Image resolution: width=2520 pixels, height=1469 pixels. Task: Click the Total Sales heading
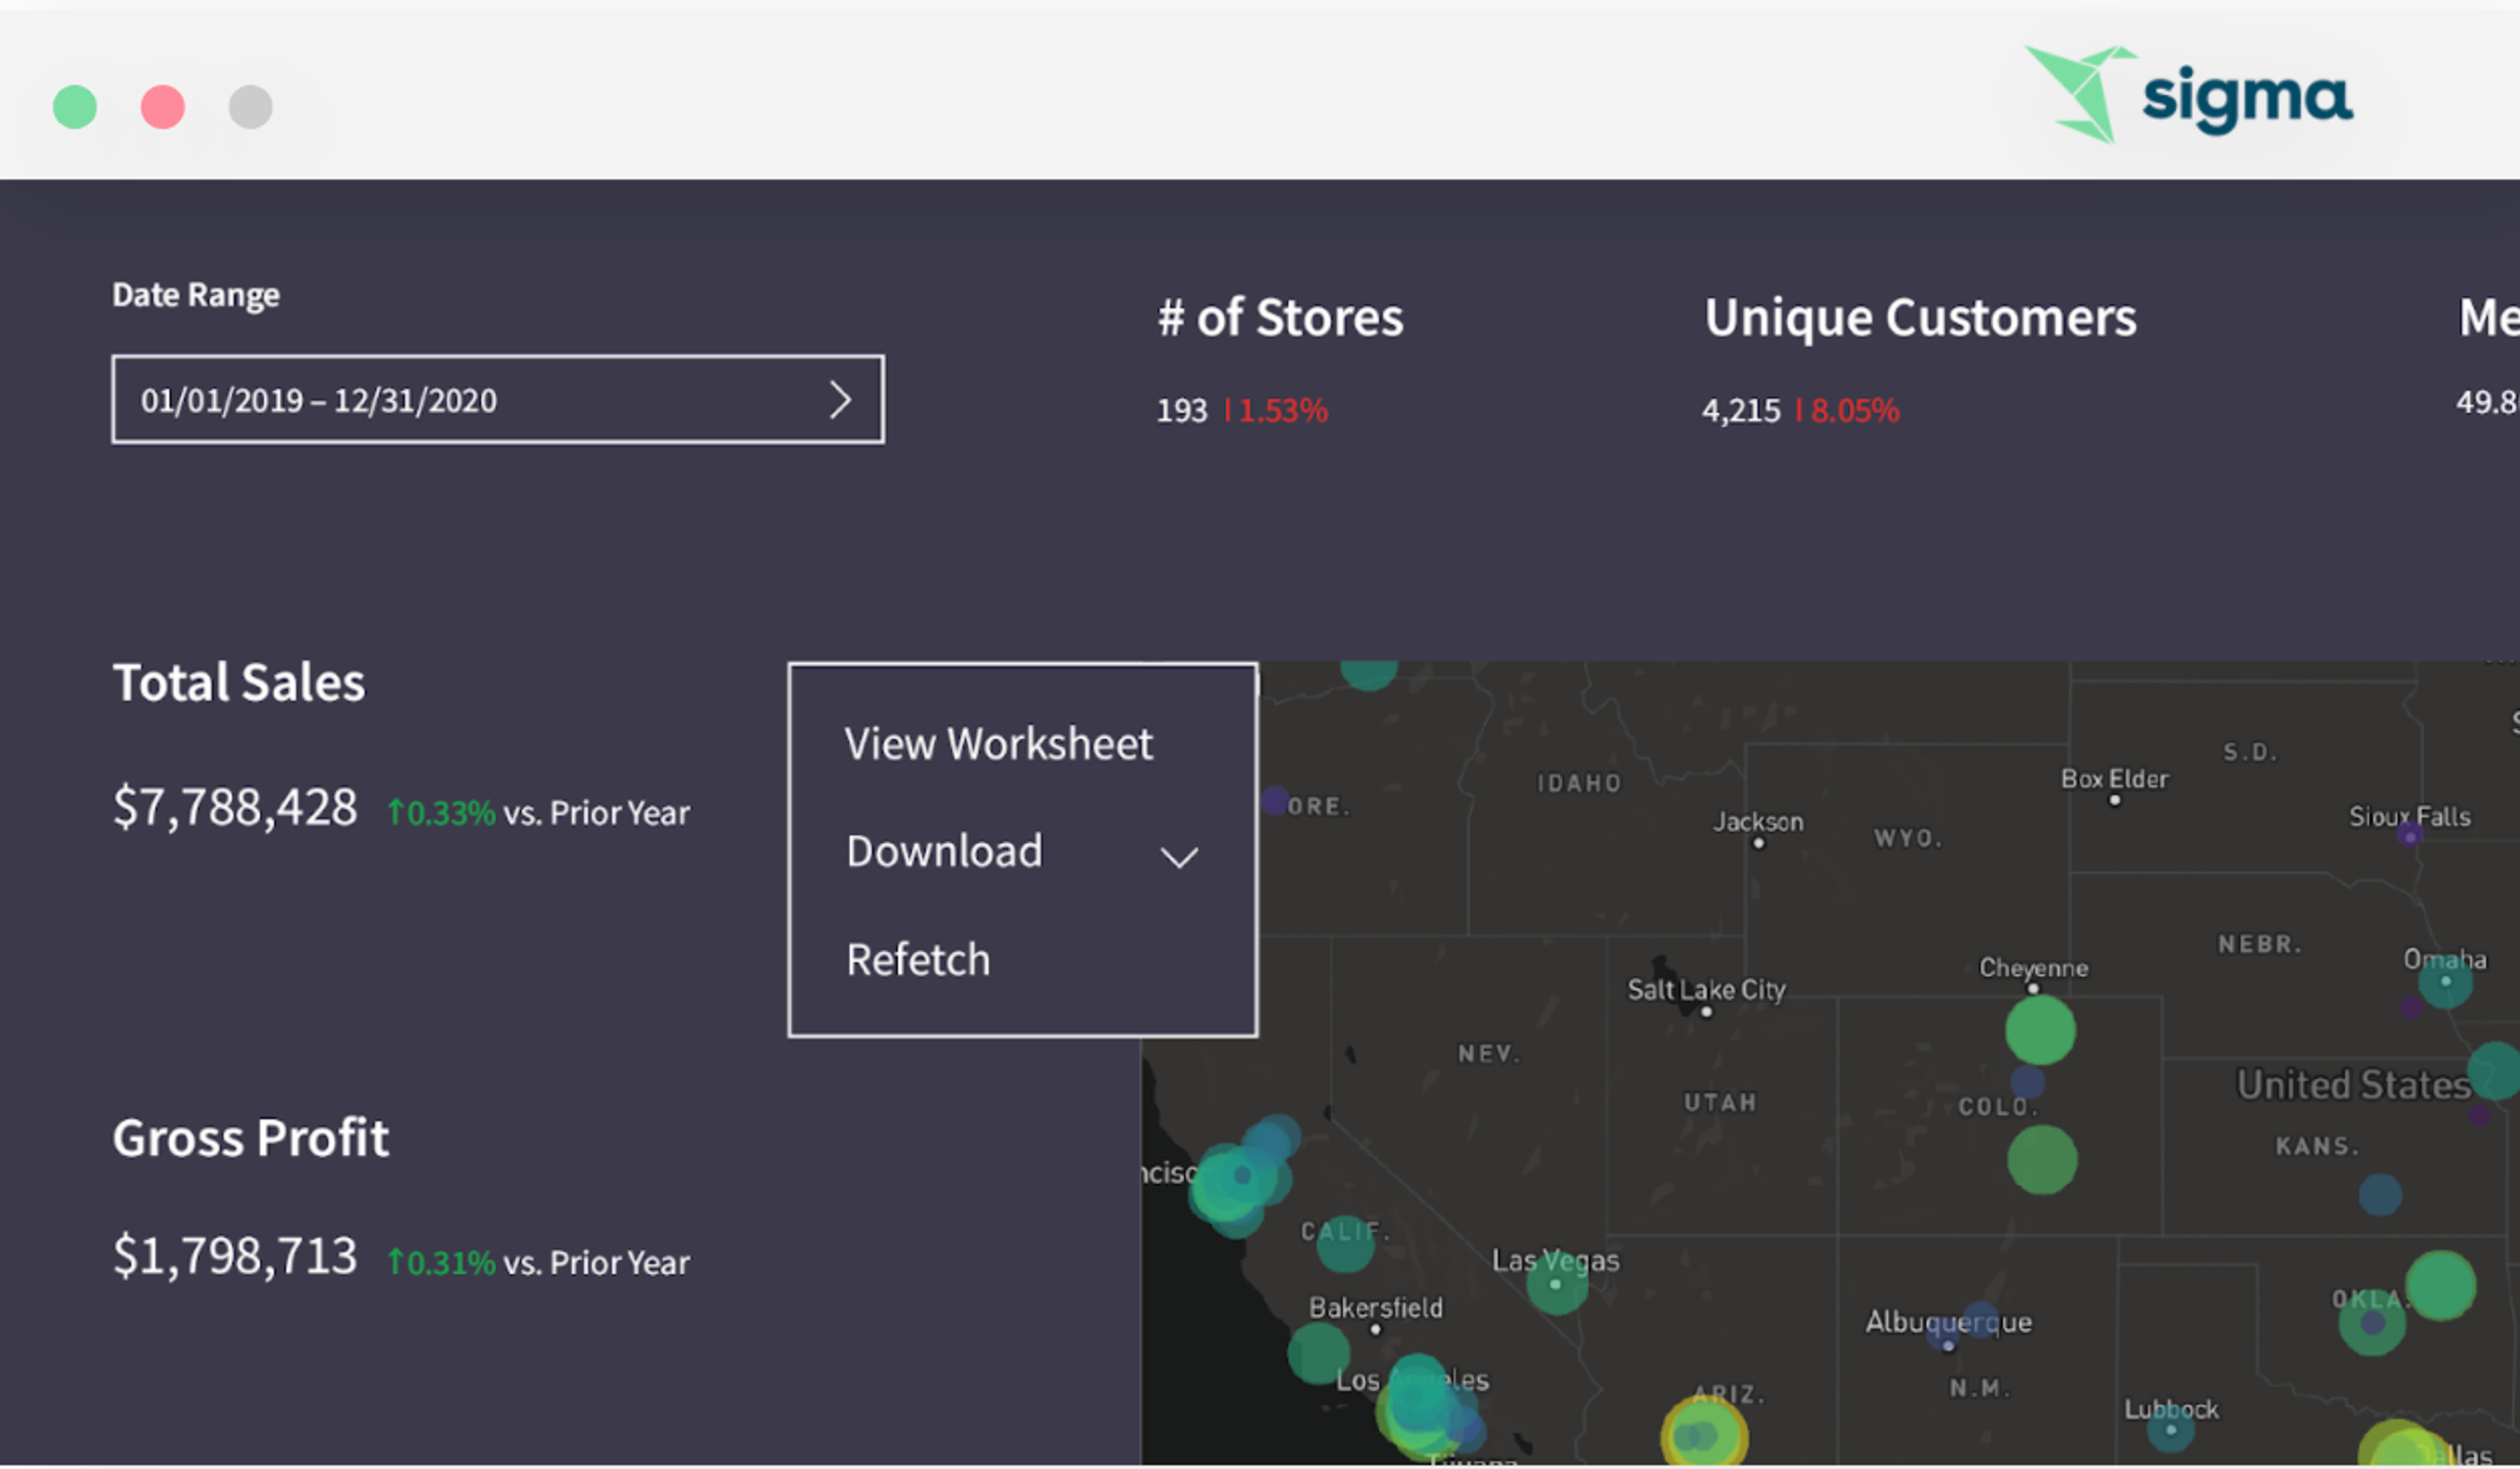(239, 683)
